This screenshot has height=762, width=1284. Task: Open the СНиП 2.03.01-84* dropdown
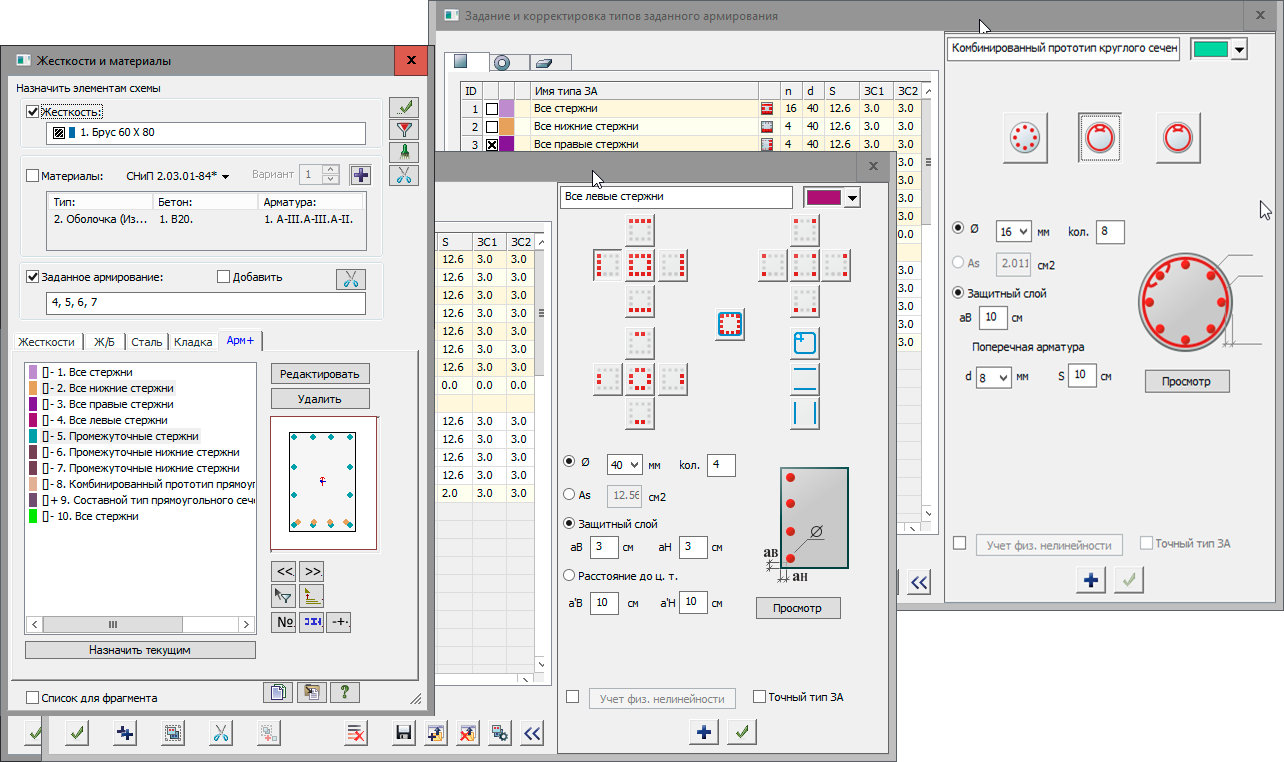click(179, 176)
